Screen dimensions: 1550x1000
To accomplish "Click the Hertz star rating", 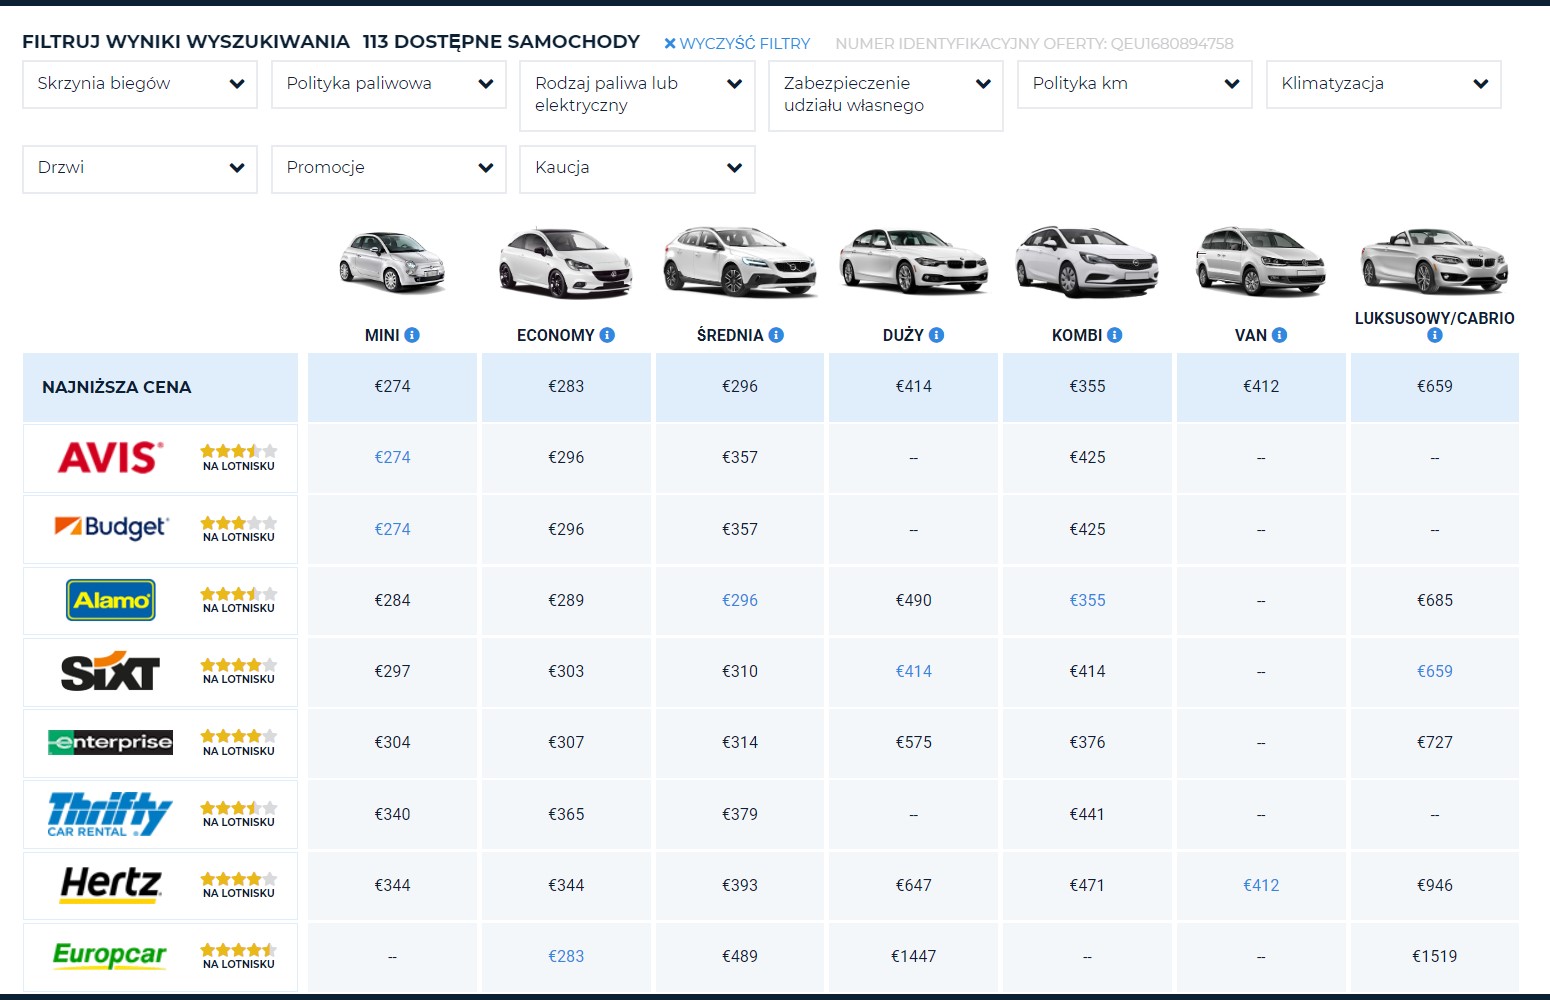I will pyautogui.click(x=239, y=879).
